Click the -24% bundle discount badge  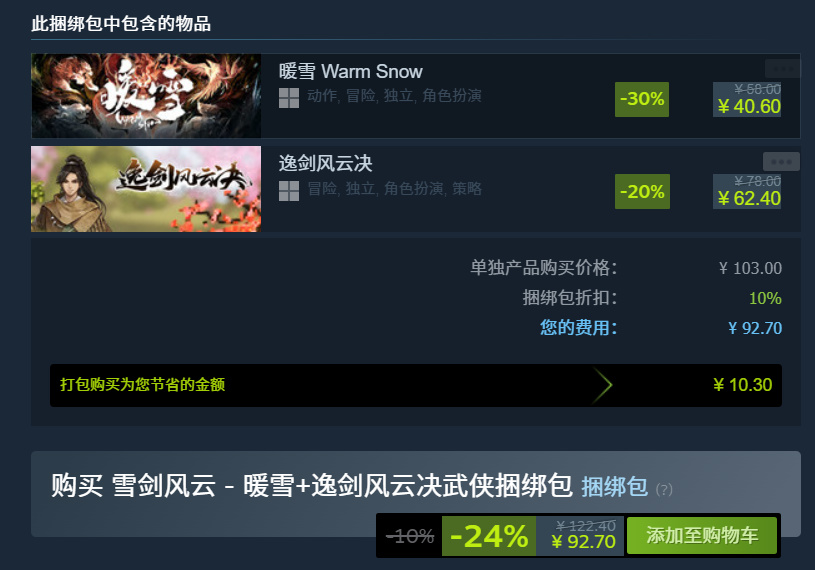(489, 536)
